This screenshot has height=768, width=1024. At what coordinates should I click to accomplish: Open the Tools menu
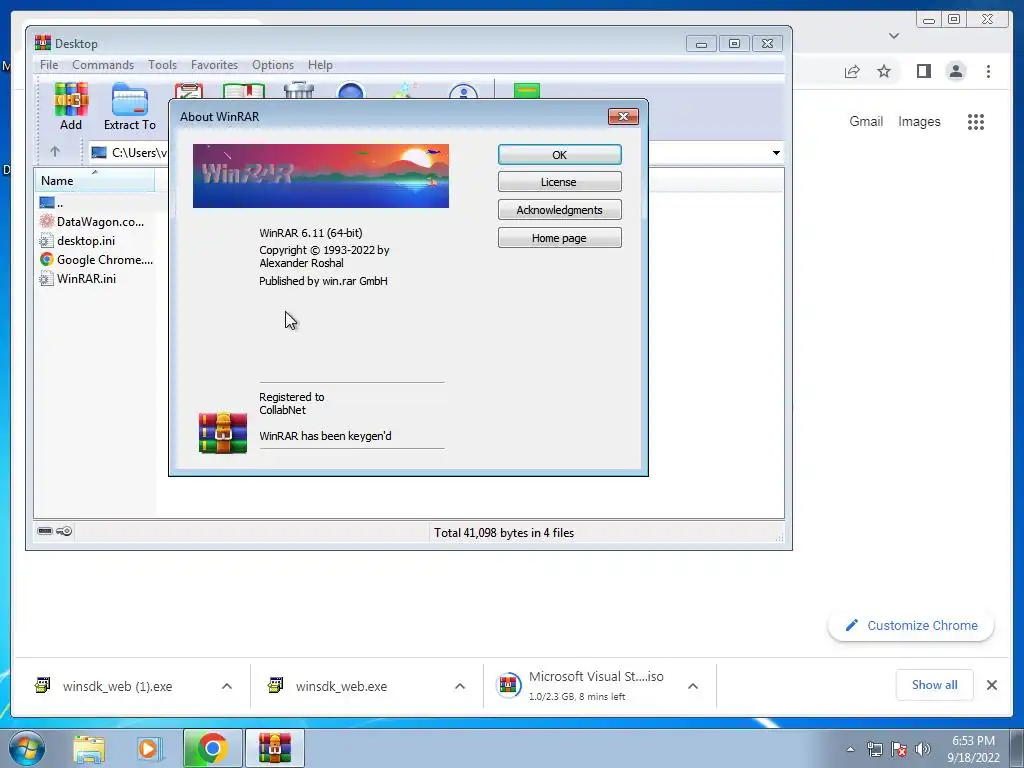click(162, 65)
